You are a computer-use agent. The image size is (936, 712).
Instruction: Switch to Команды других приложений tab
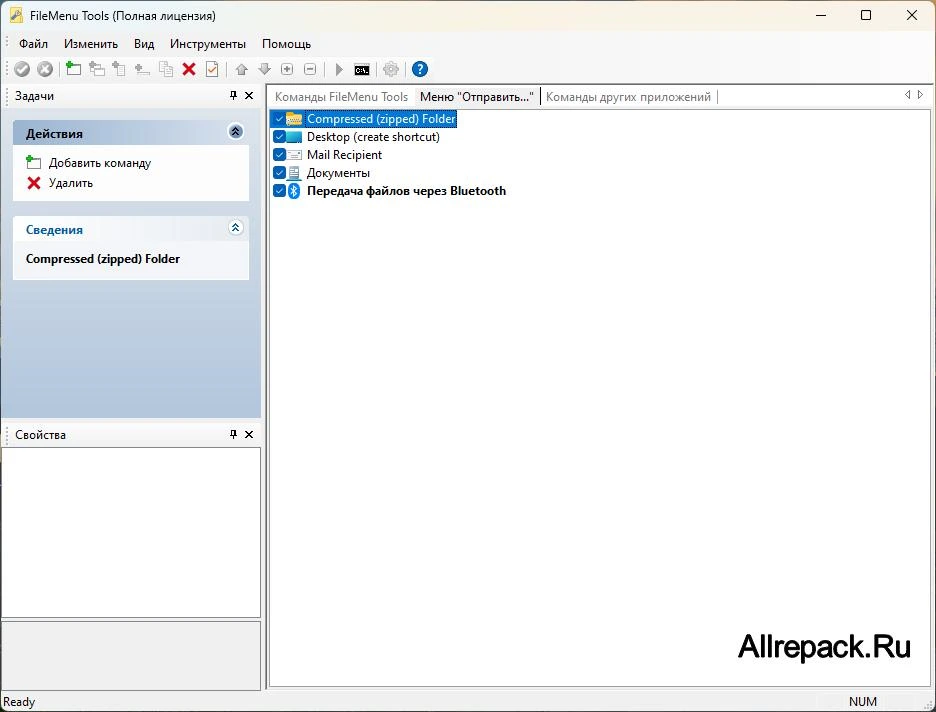[x=629, y=97]
